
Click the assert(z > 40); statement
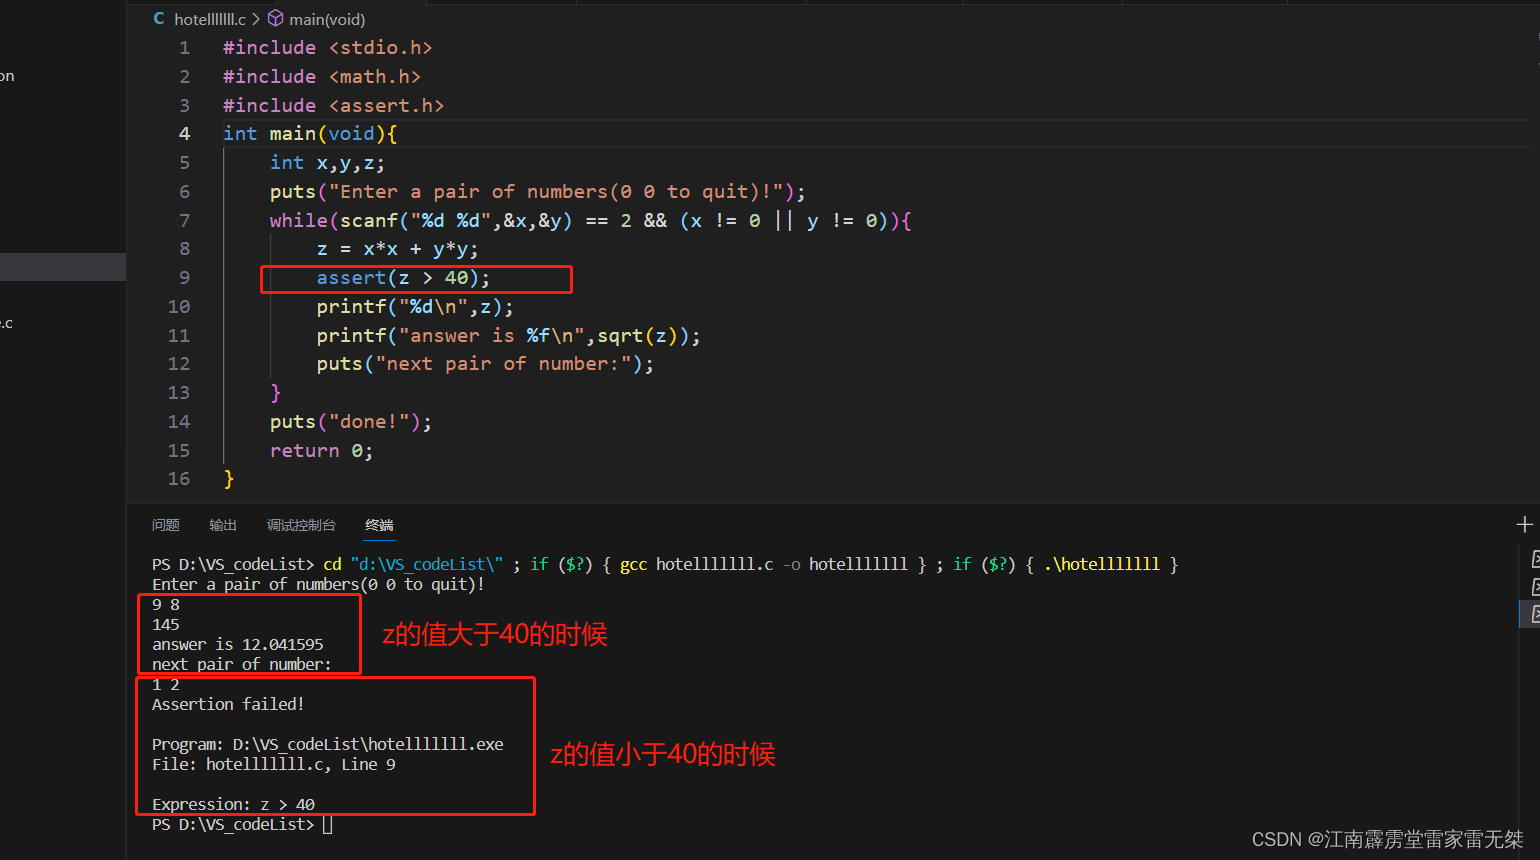(403, 278)
